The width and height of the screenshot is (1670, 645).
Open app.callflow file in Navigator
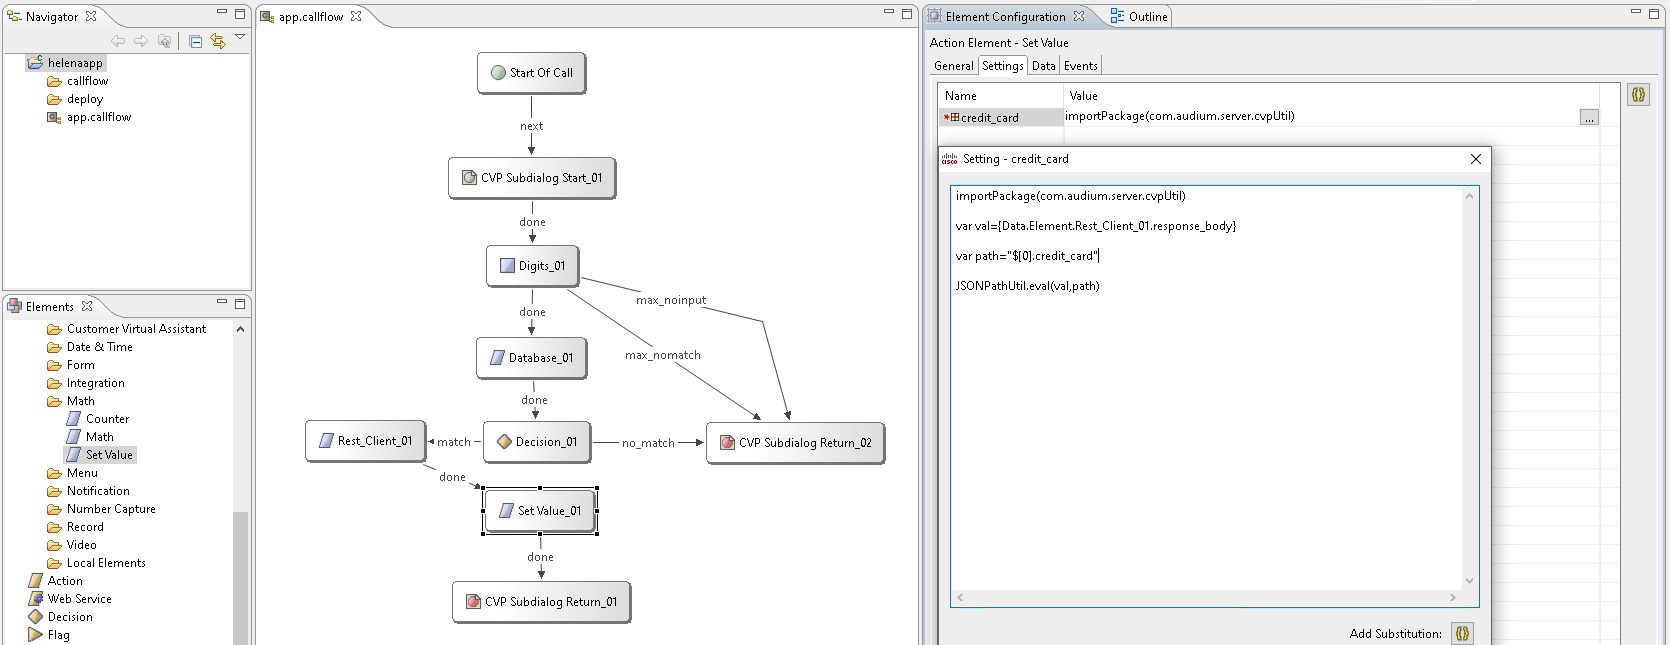tap(98, 117)
